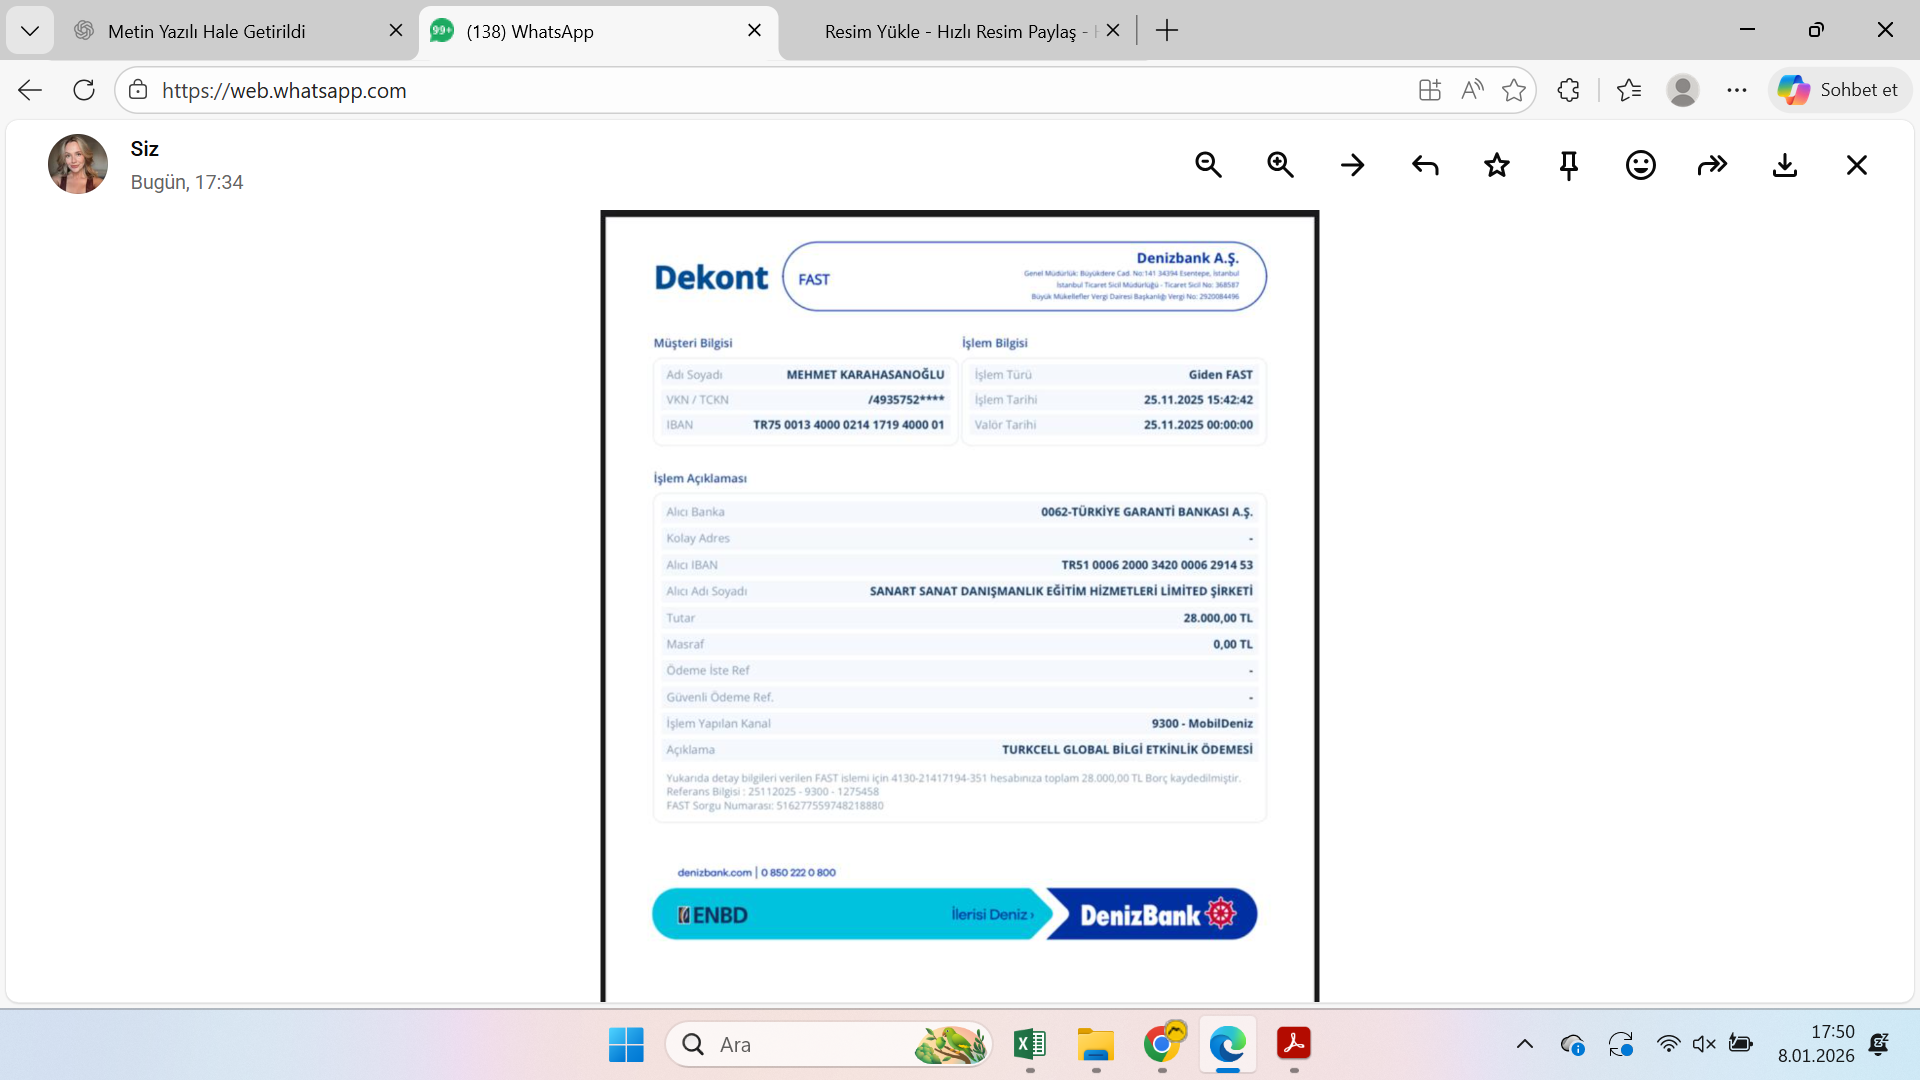1920x1080 pixels.
Task: Click the sync status tray icon
Action: pos(1621,1045)
